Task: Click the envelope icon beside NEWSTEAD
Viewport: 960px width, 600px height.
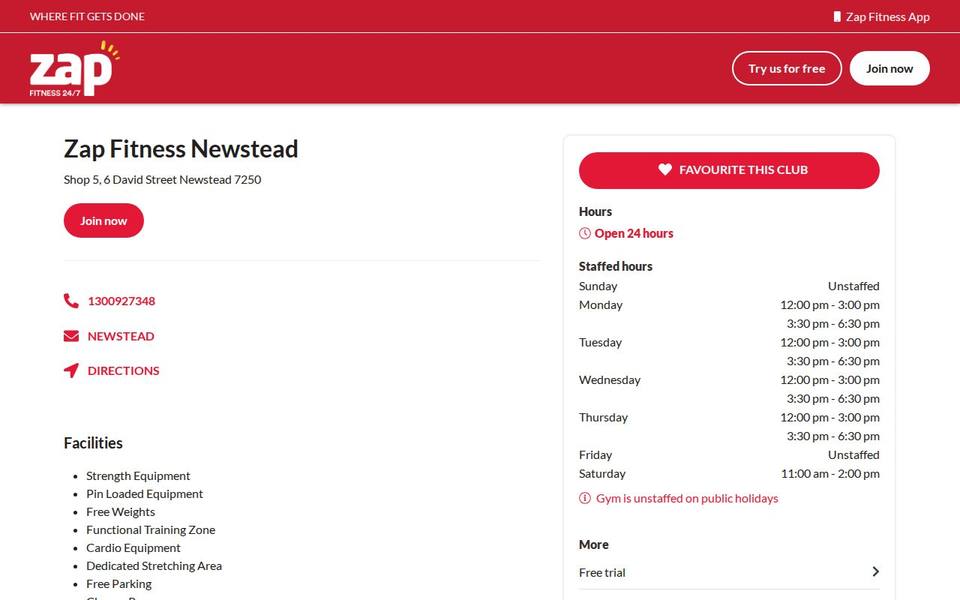Action: pos(71,336)
